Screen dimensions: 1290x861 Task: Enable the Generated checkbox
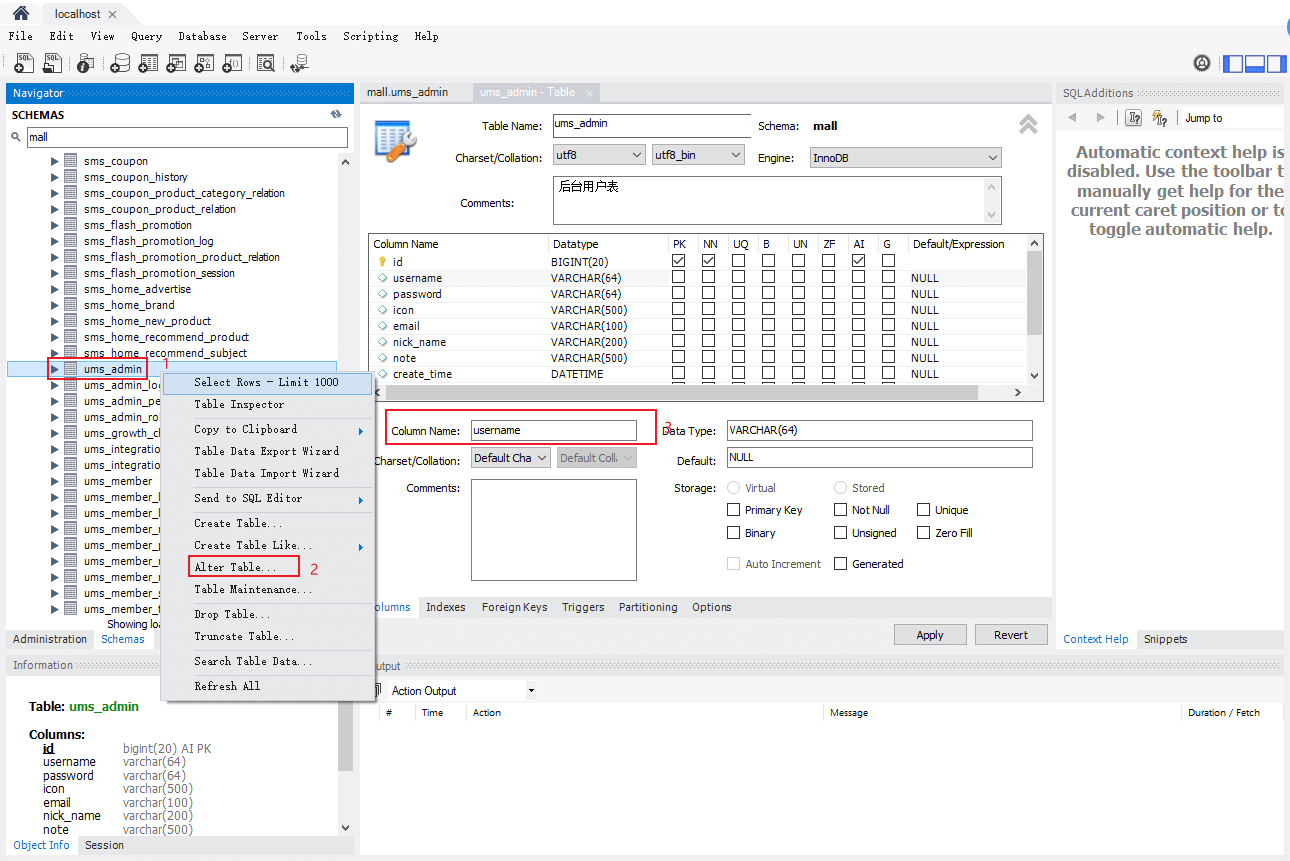pyautogui.click(x=841, y=564)
